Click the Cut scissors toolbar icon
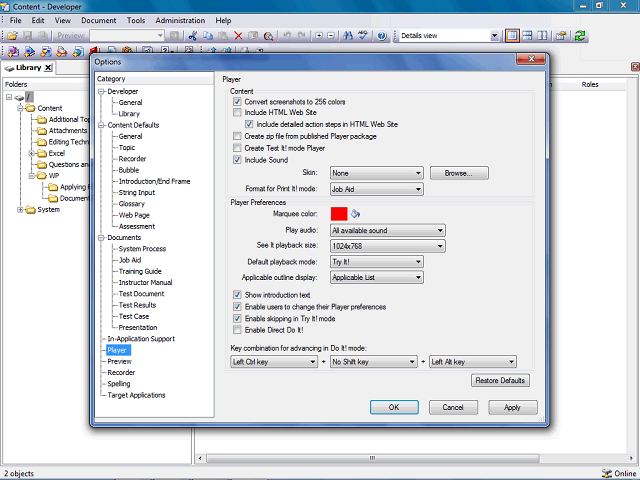 [x=193, y=36]
